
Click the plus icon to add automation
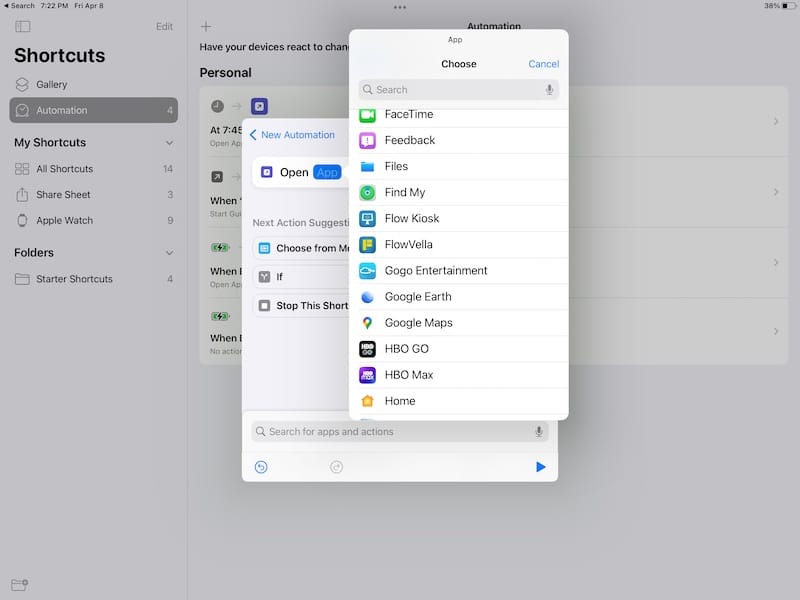click(206, 27)
